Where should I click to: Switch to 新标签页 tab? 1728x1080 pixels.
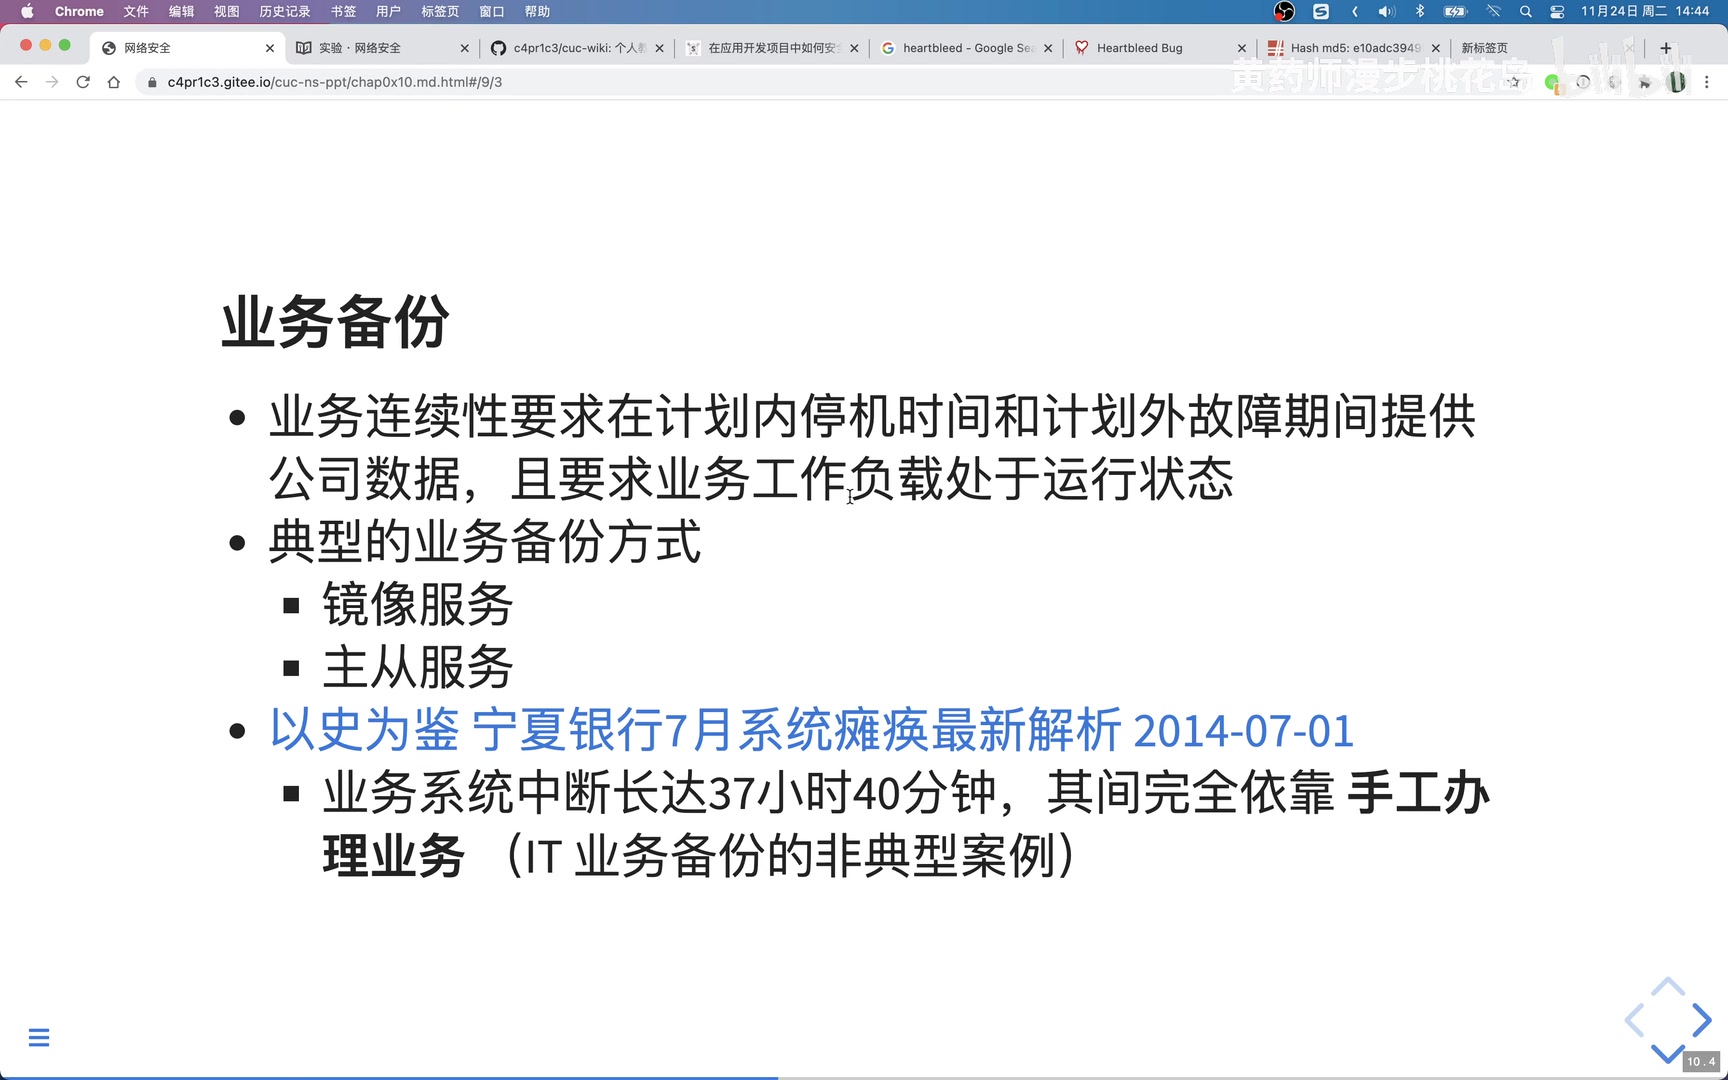[1545, 48]
